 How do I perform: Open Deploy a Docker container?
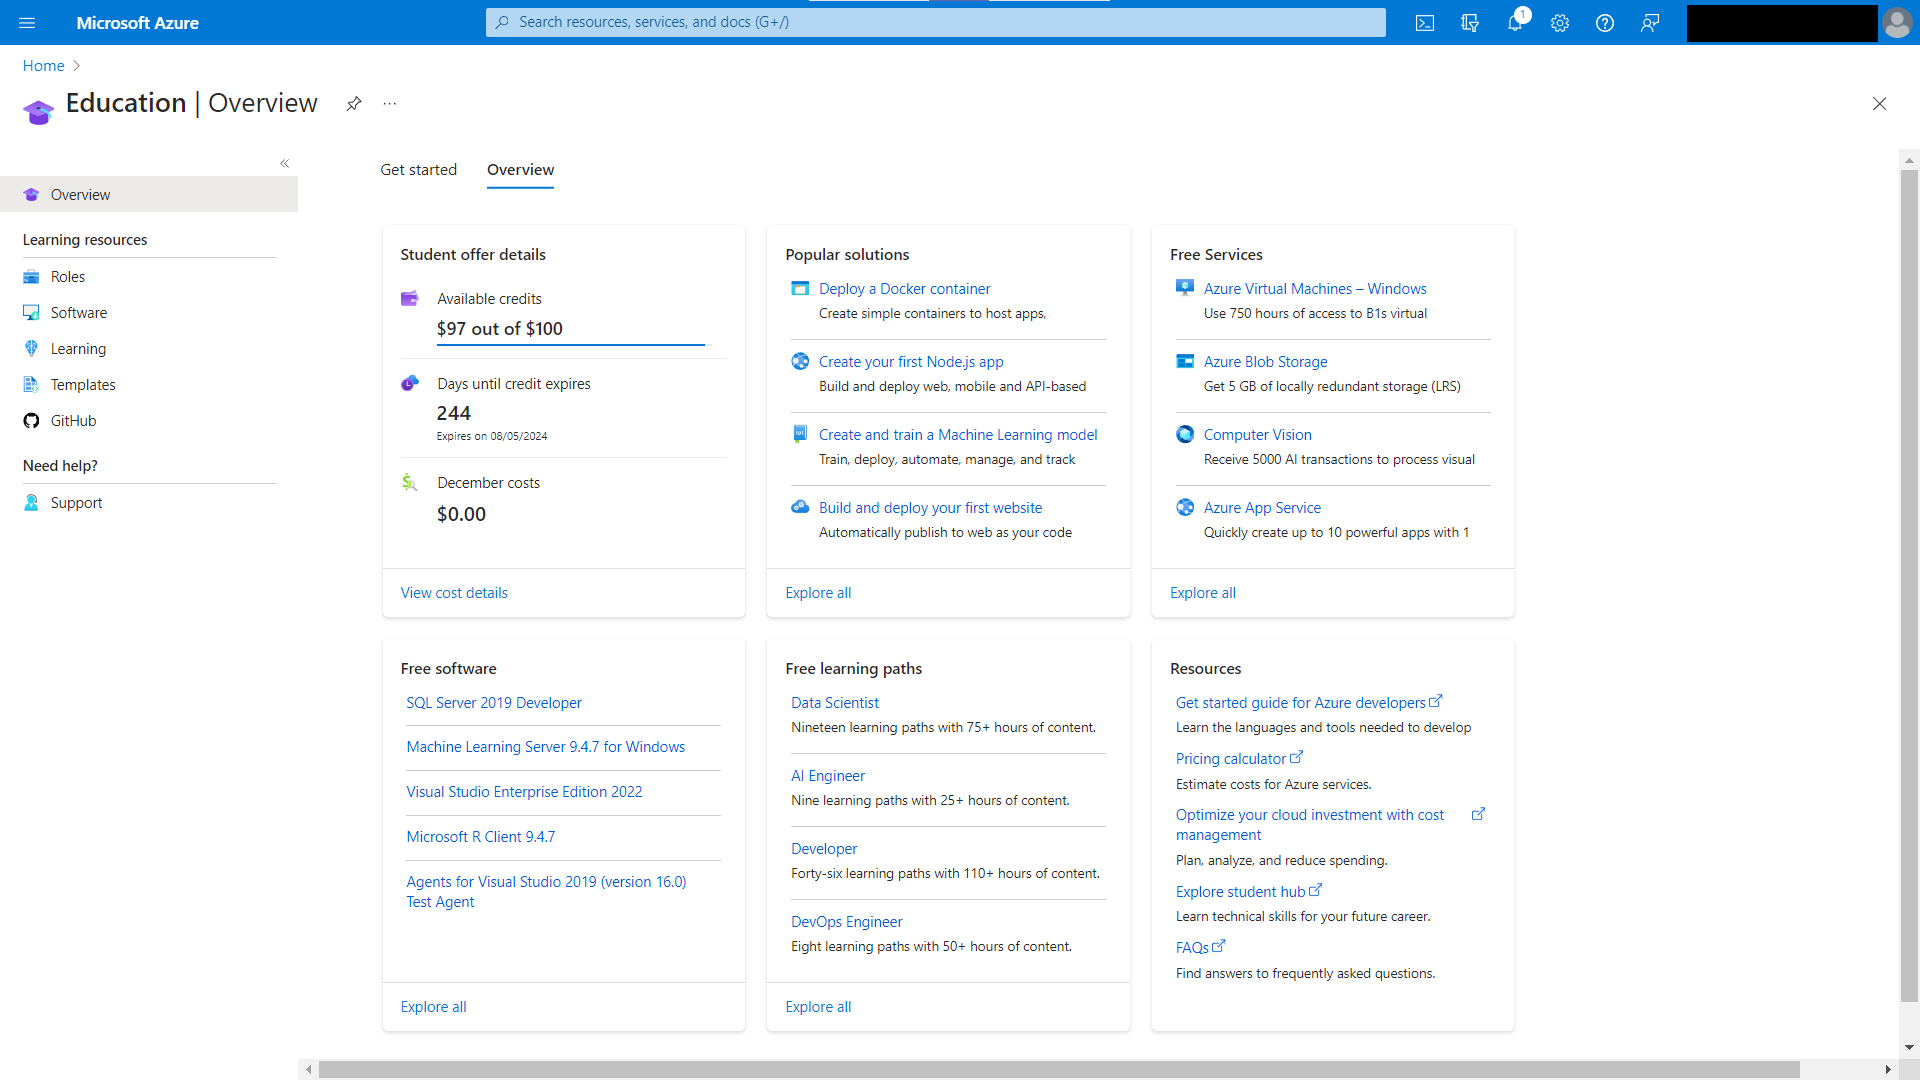pyautogui.click(x=904, y=289)
